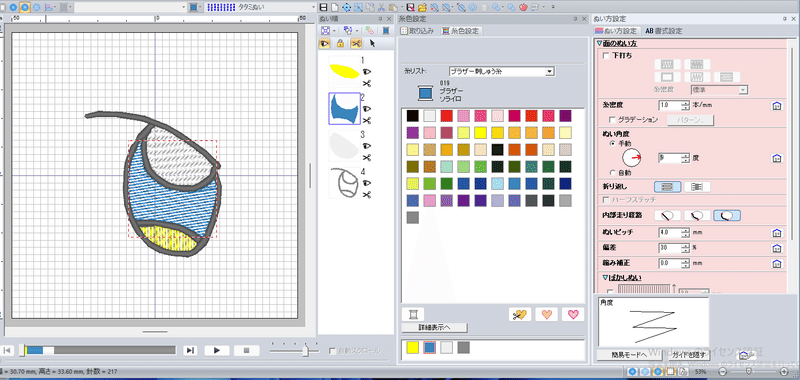Click the 縮み補正 value input field
Screen dimensions: 800x380
point(669,263)
